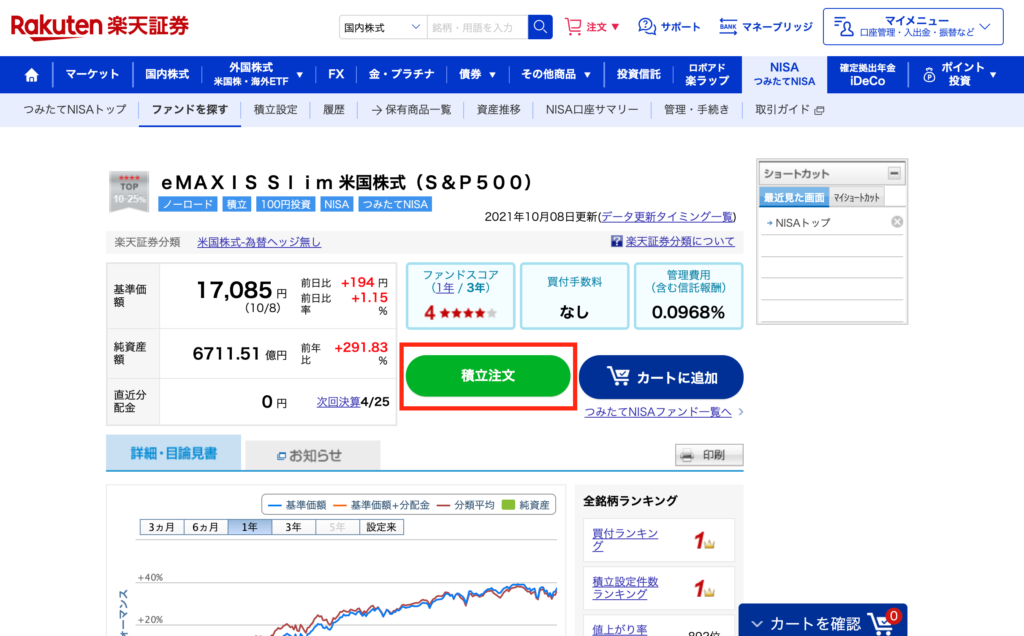Open 積立設定 sub-tab

click(x=275, y=110)
